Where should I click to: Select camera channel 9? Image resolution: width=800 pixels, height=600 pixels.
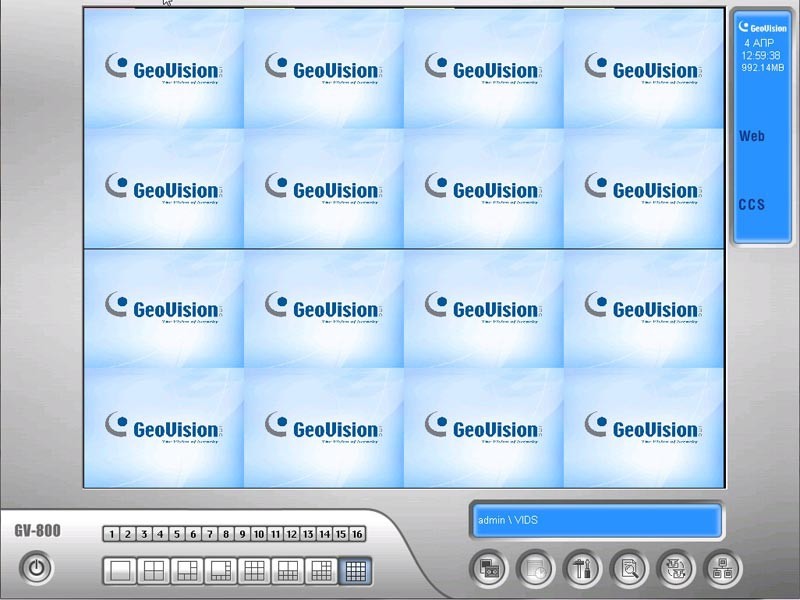pyautogui.click(x=242, y=534)
